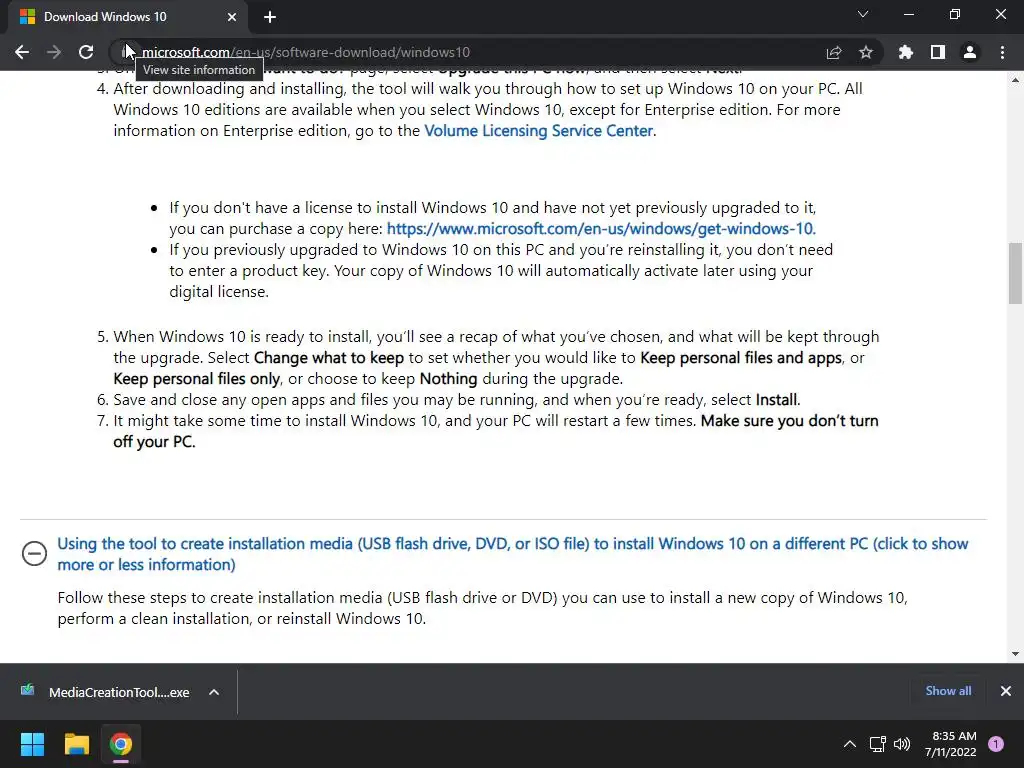Minimize the Chrome window
Image resolution: width=1024 pixels, height=768 pixels.
pyautogui.click(x=908, y=14)
